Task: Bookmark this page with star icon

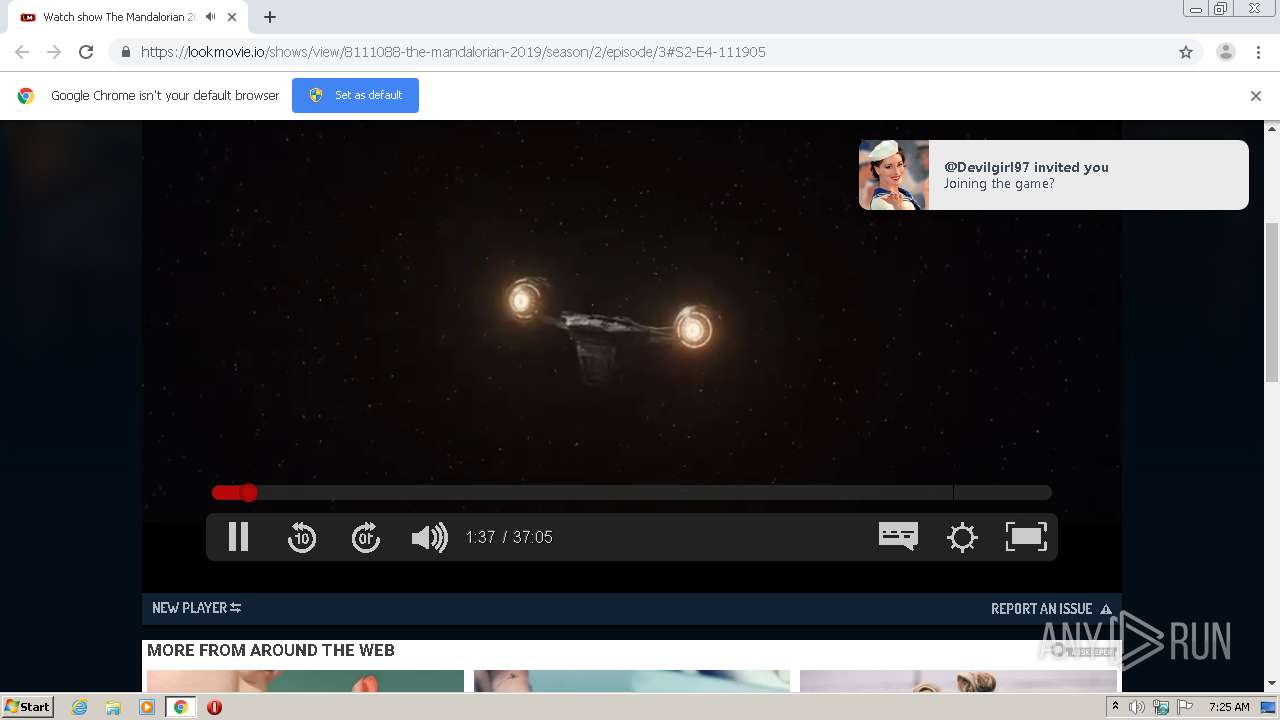Action: (1186, 52)
